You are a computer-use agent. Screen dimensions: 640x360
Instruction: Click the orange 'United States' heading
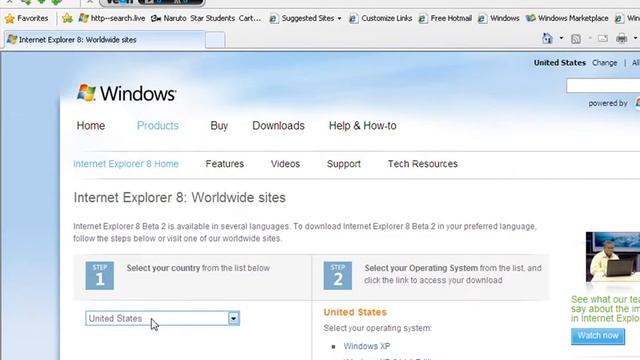coord(355,312)
